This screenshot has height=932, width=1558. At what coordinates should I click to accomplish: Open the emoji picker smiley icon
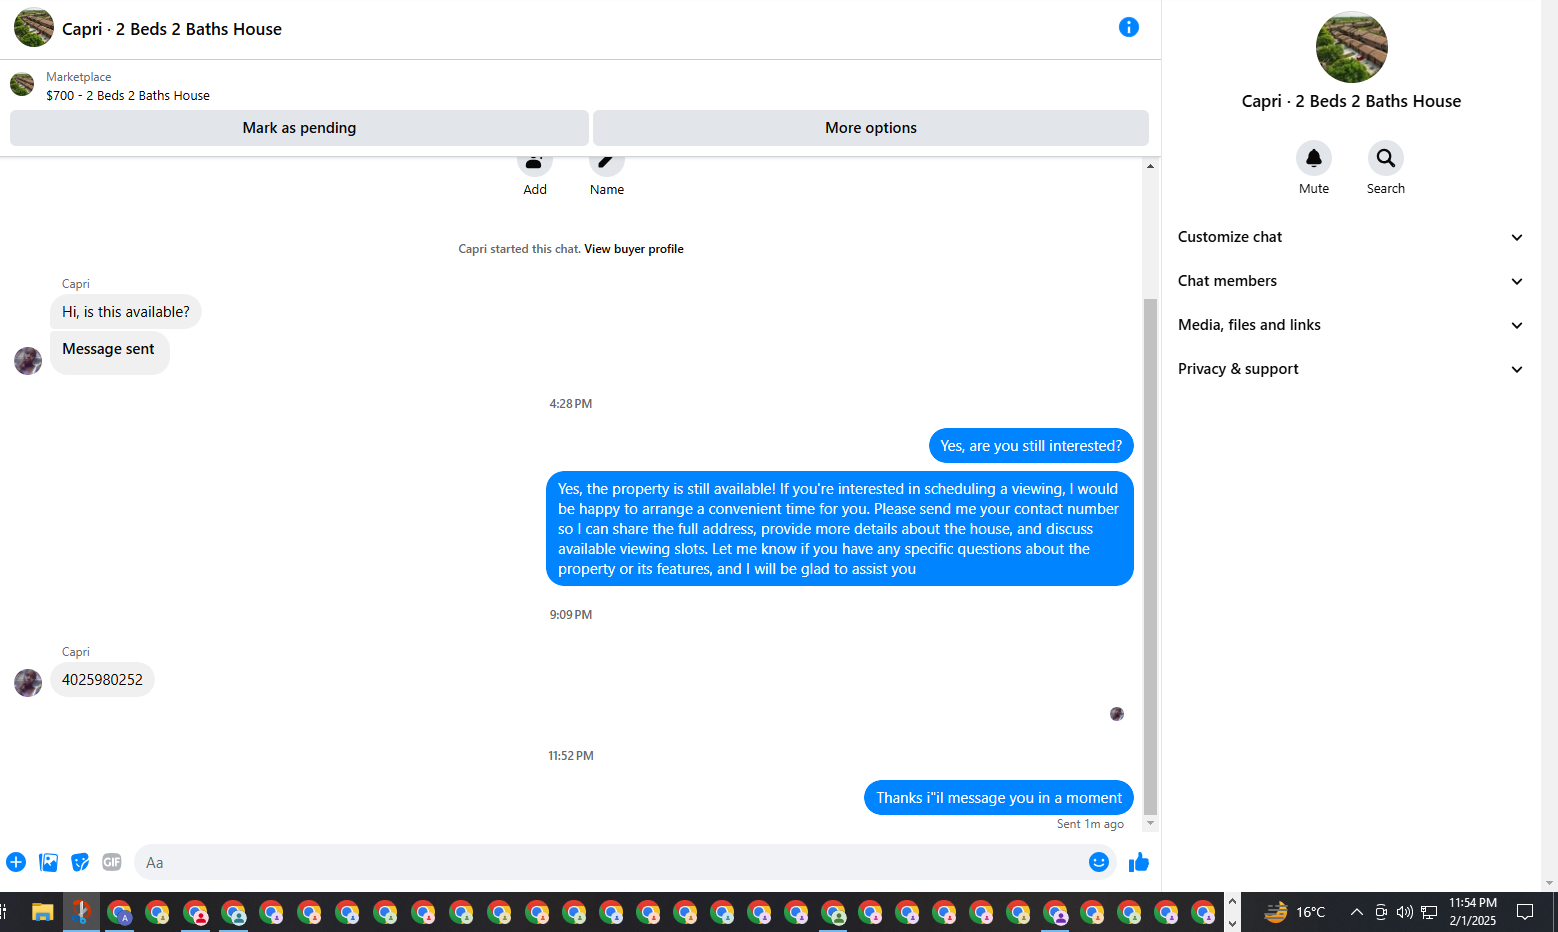coord(1098,862)
